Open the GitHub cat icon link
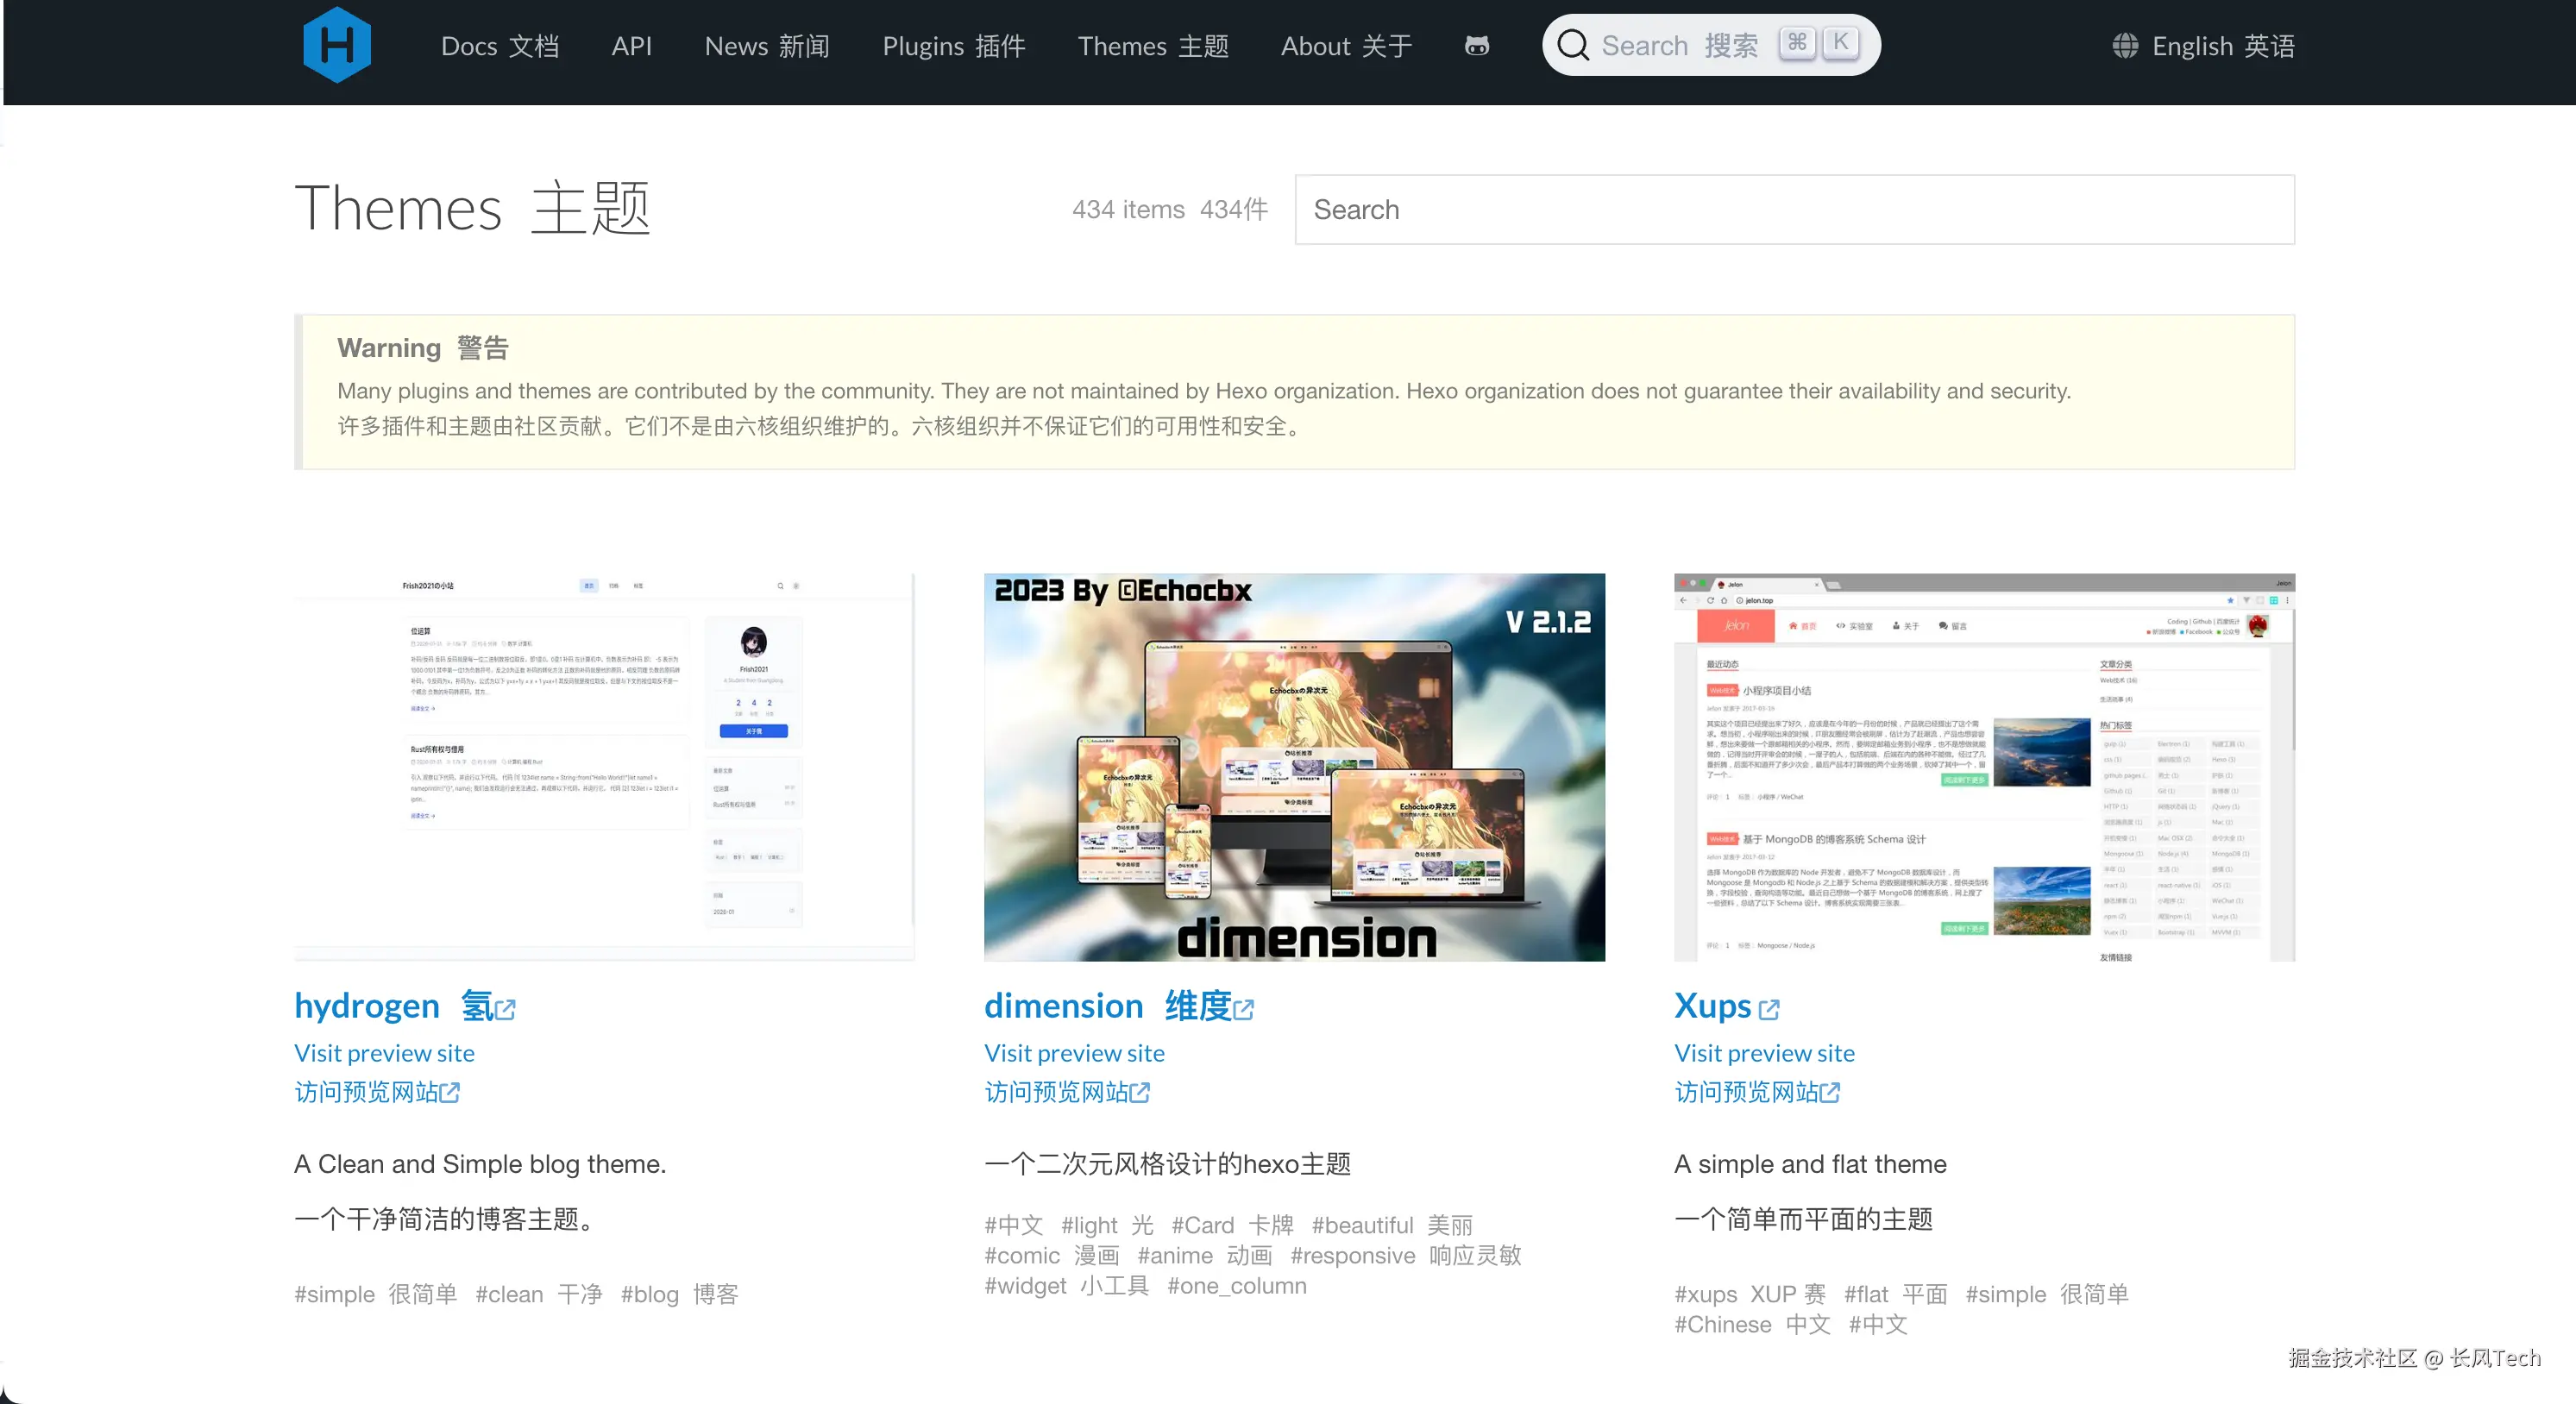2576x1404 pixels. (1476, 46)
